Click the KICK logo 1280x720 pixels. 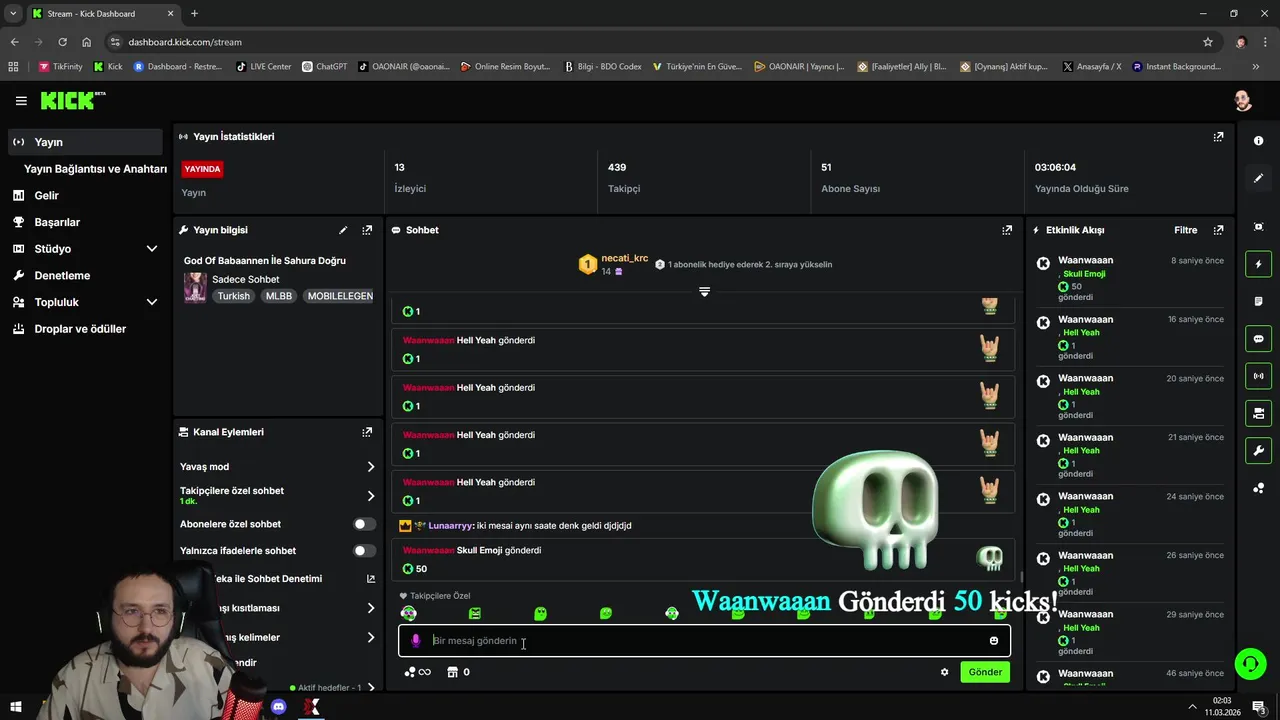[x=72, y=101]
